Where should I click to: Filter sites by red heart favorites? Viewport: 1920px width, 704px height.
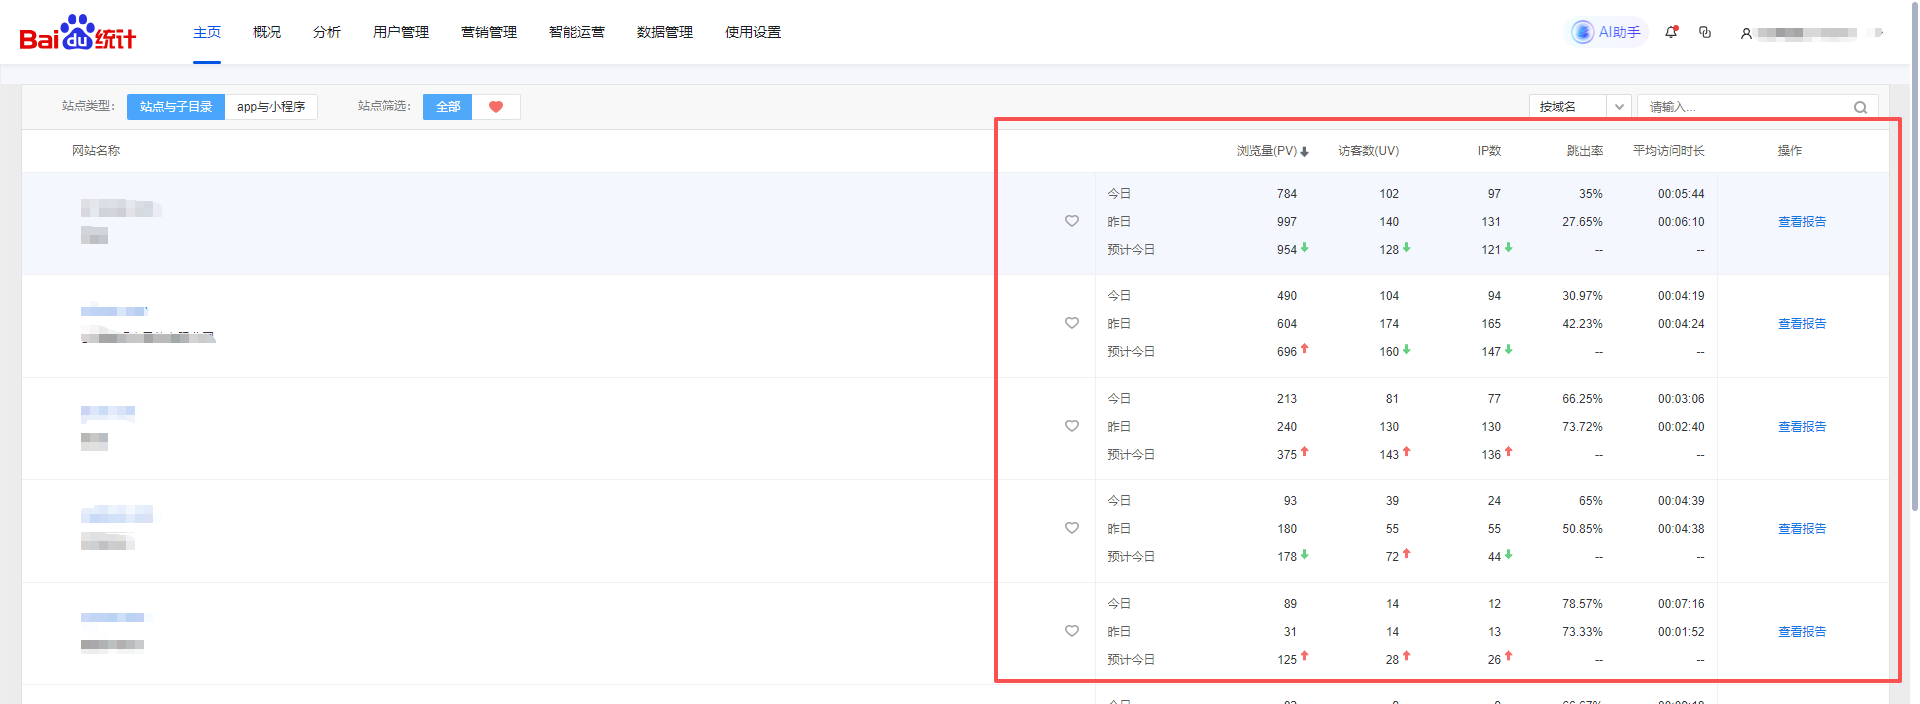(x=496, y=107)
